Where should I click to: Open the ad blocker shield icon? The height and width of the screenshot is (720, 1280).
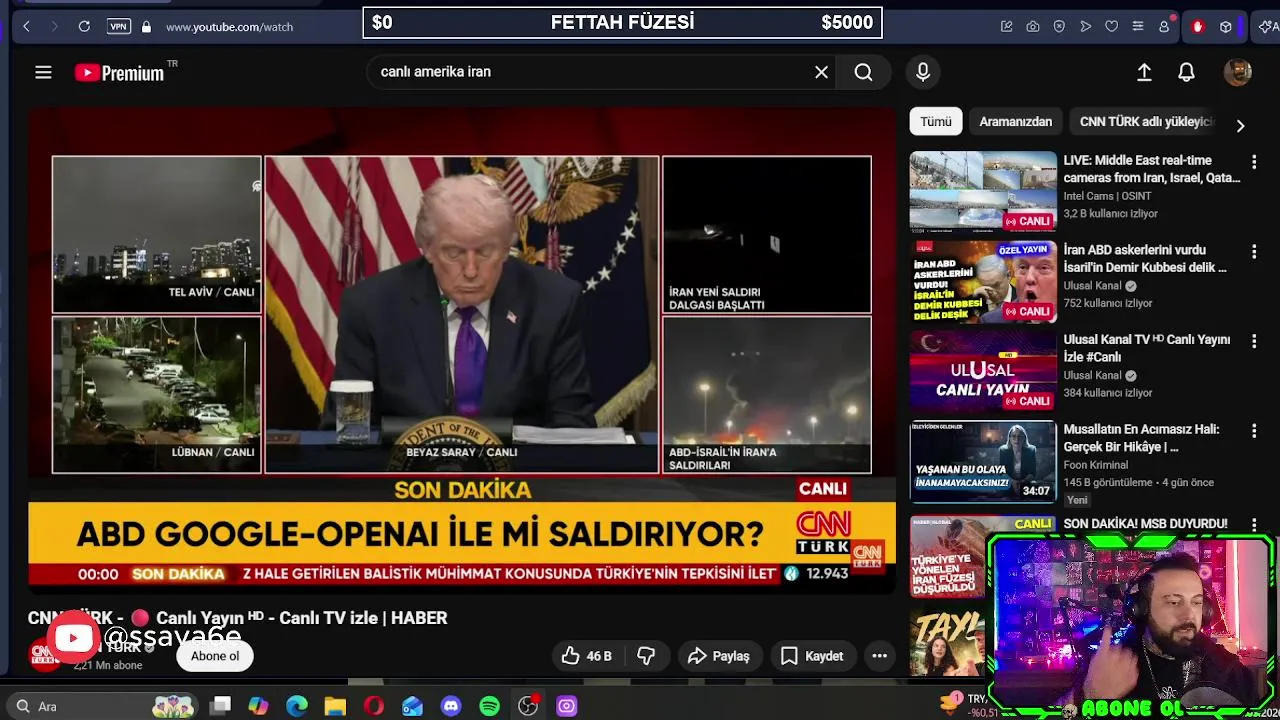coord(1059,26)
